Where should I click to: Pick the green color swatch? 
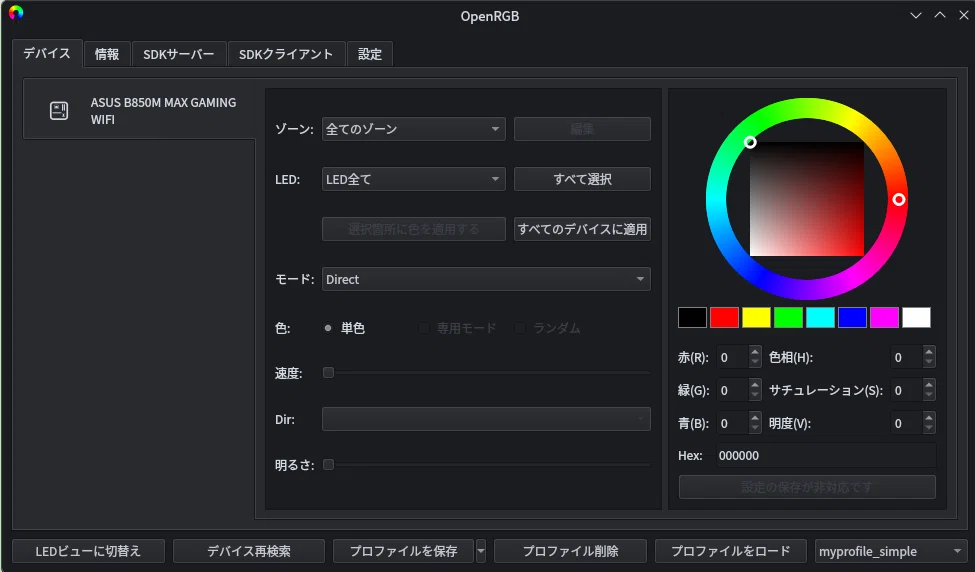(788, 318)
